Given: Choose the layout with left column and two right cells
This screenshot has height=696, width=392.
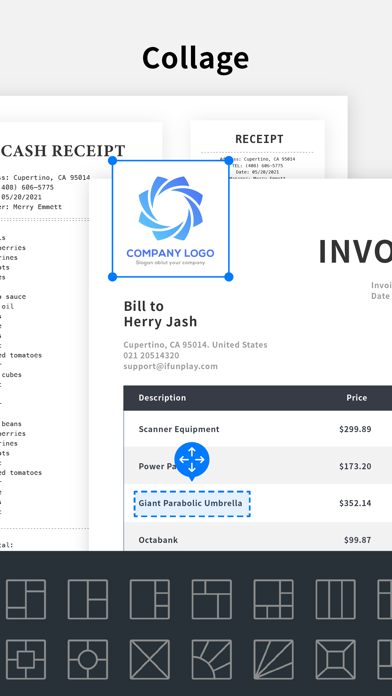Looking at the screenshot, I should (x=87, y=599).
